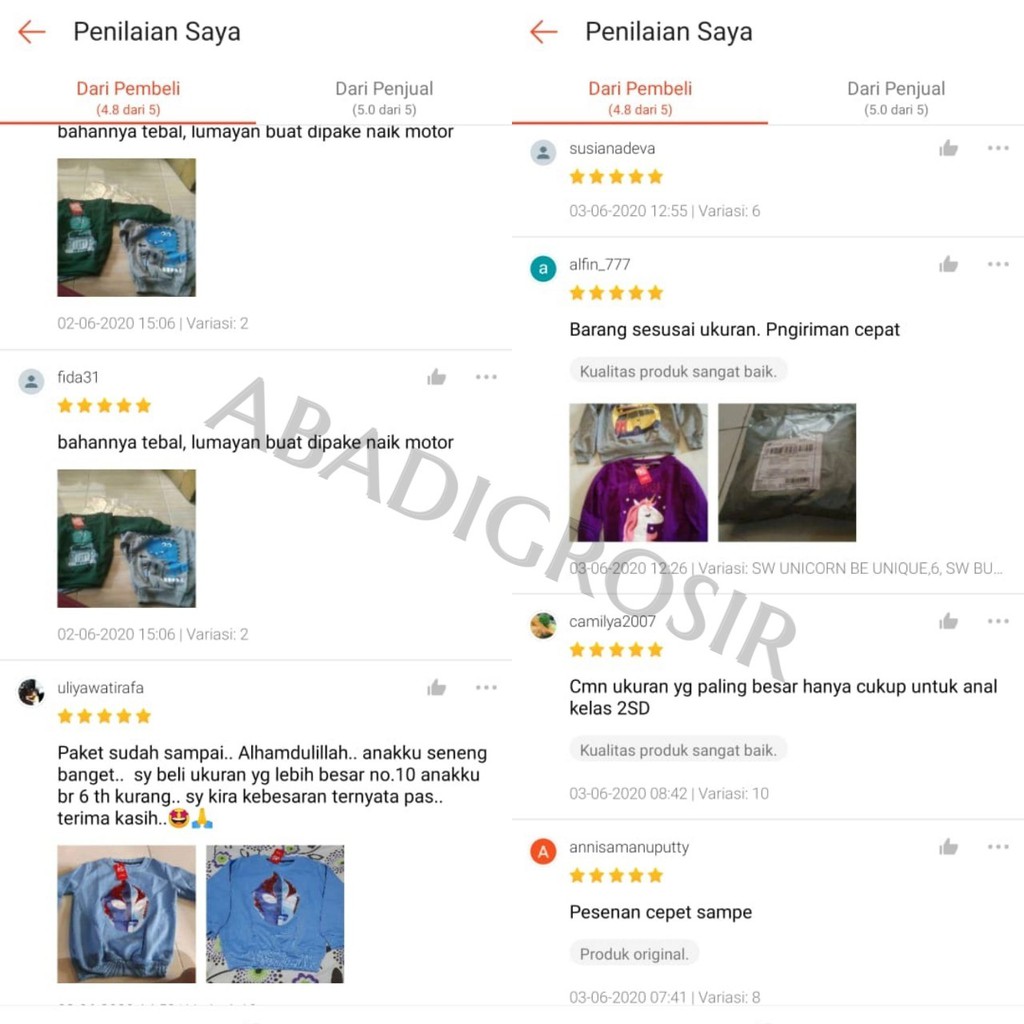This screenshot has height=1024, width=1024.
Task: Like susianadeva's review with thumbs-up
Action: click(948, 148)
